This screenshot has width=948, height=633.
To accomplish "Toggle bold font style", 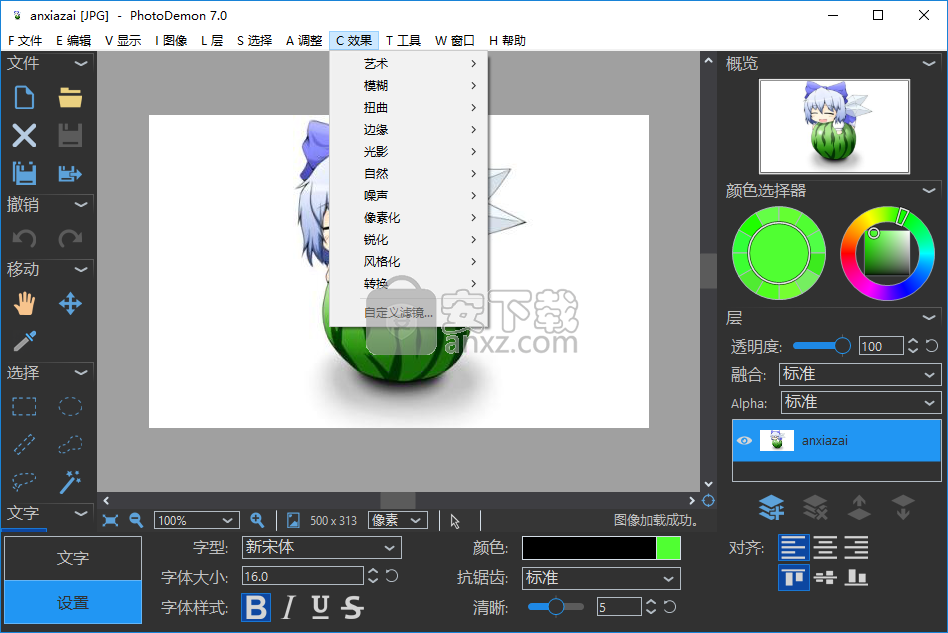I will click(256, 608).
